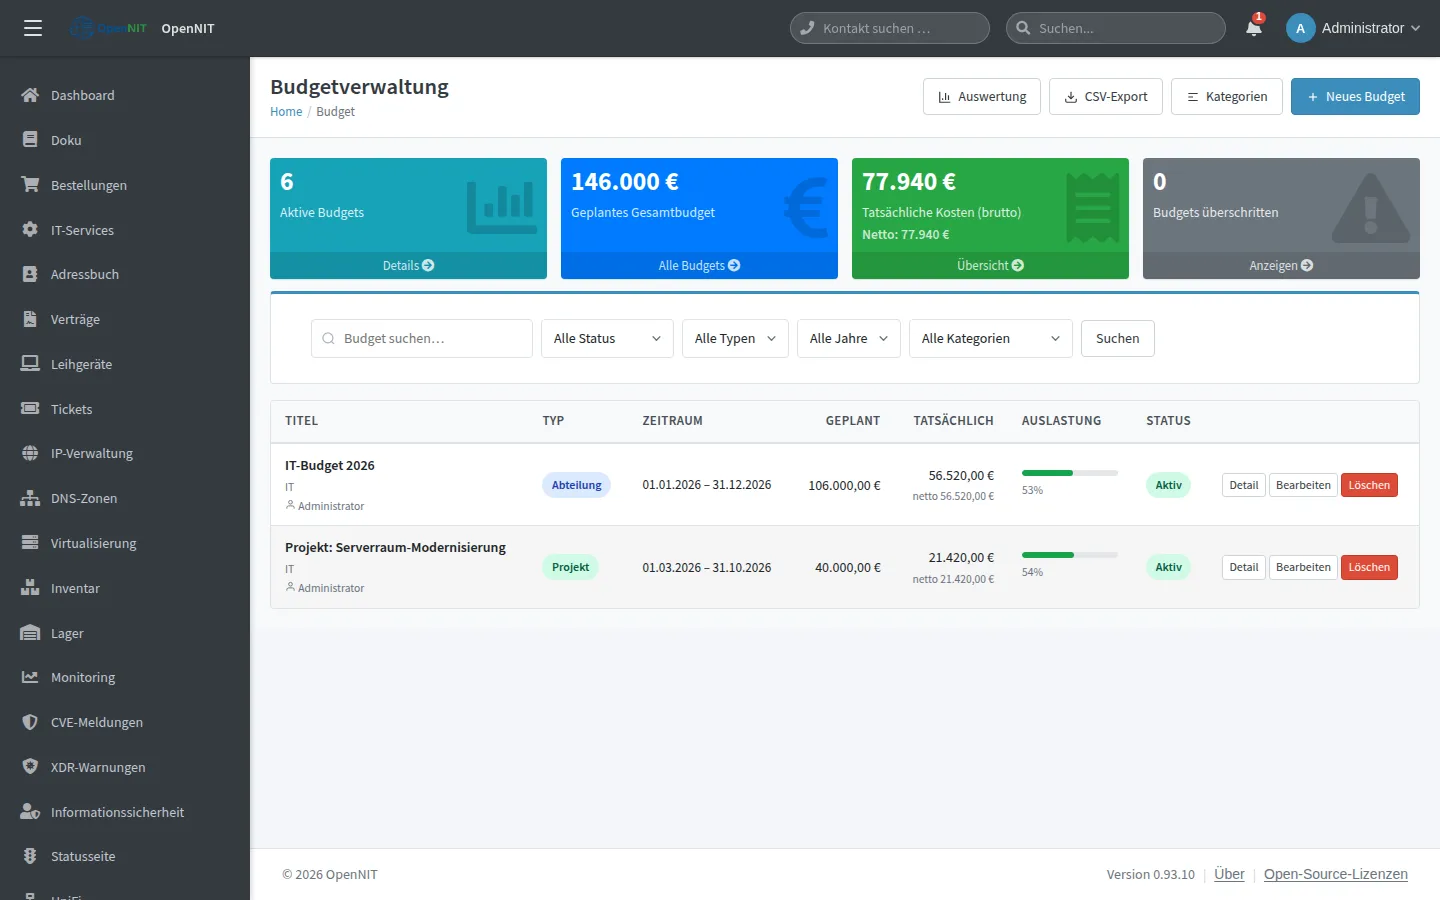
Task: Go to Bestellungen in the sidebar
Action: [x=125, y=185]
